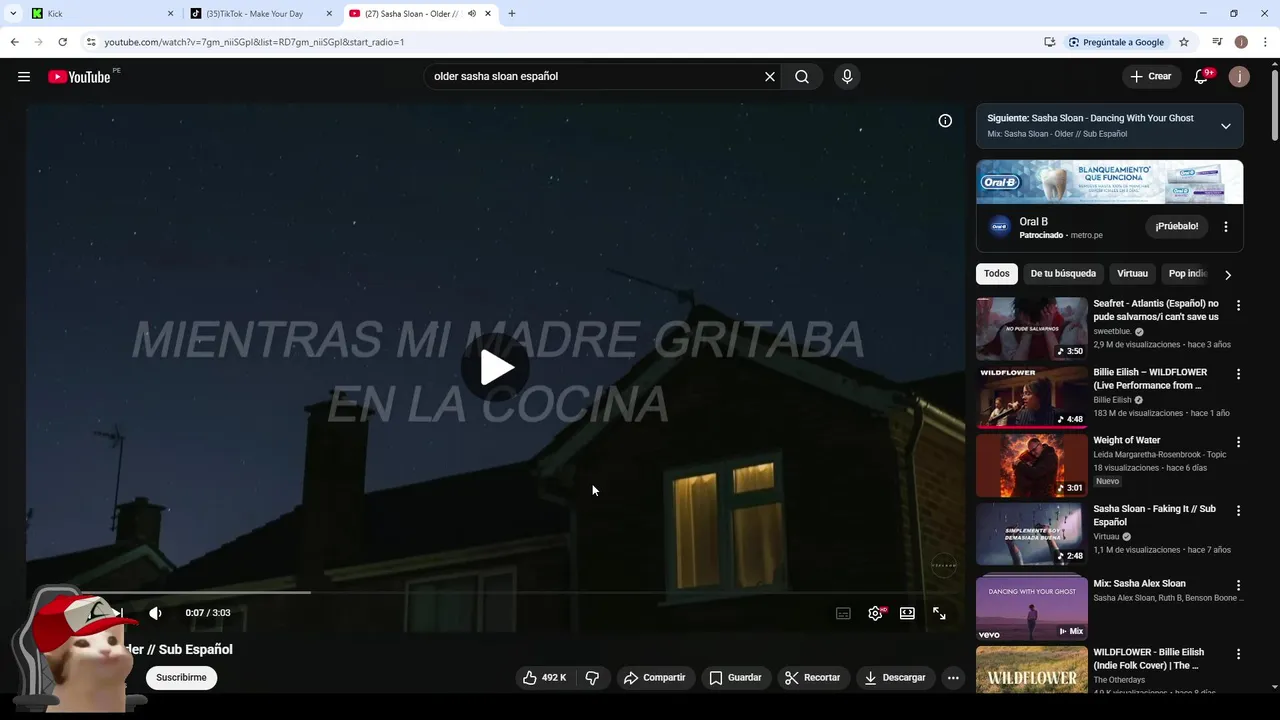This screenshot has height=720, width=1280.
Task: Expand the Siguiente playlist panel
Action: [x=1225, y=126]
